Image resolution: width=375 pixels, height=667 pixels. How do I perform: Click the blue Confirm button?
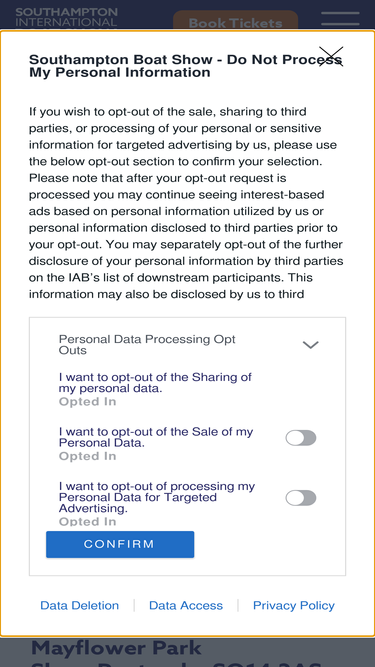[x=120, y=544]
